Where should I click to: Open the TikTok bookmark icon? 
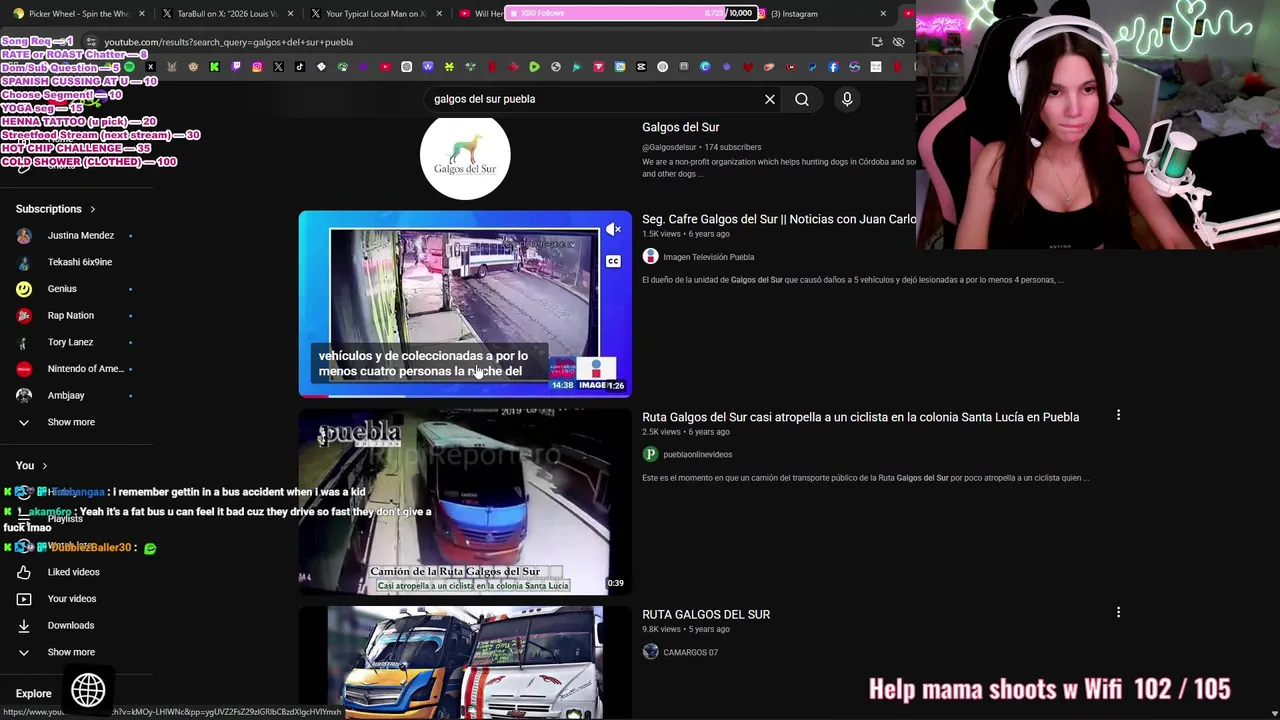[300, 67]
